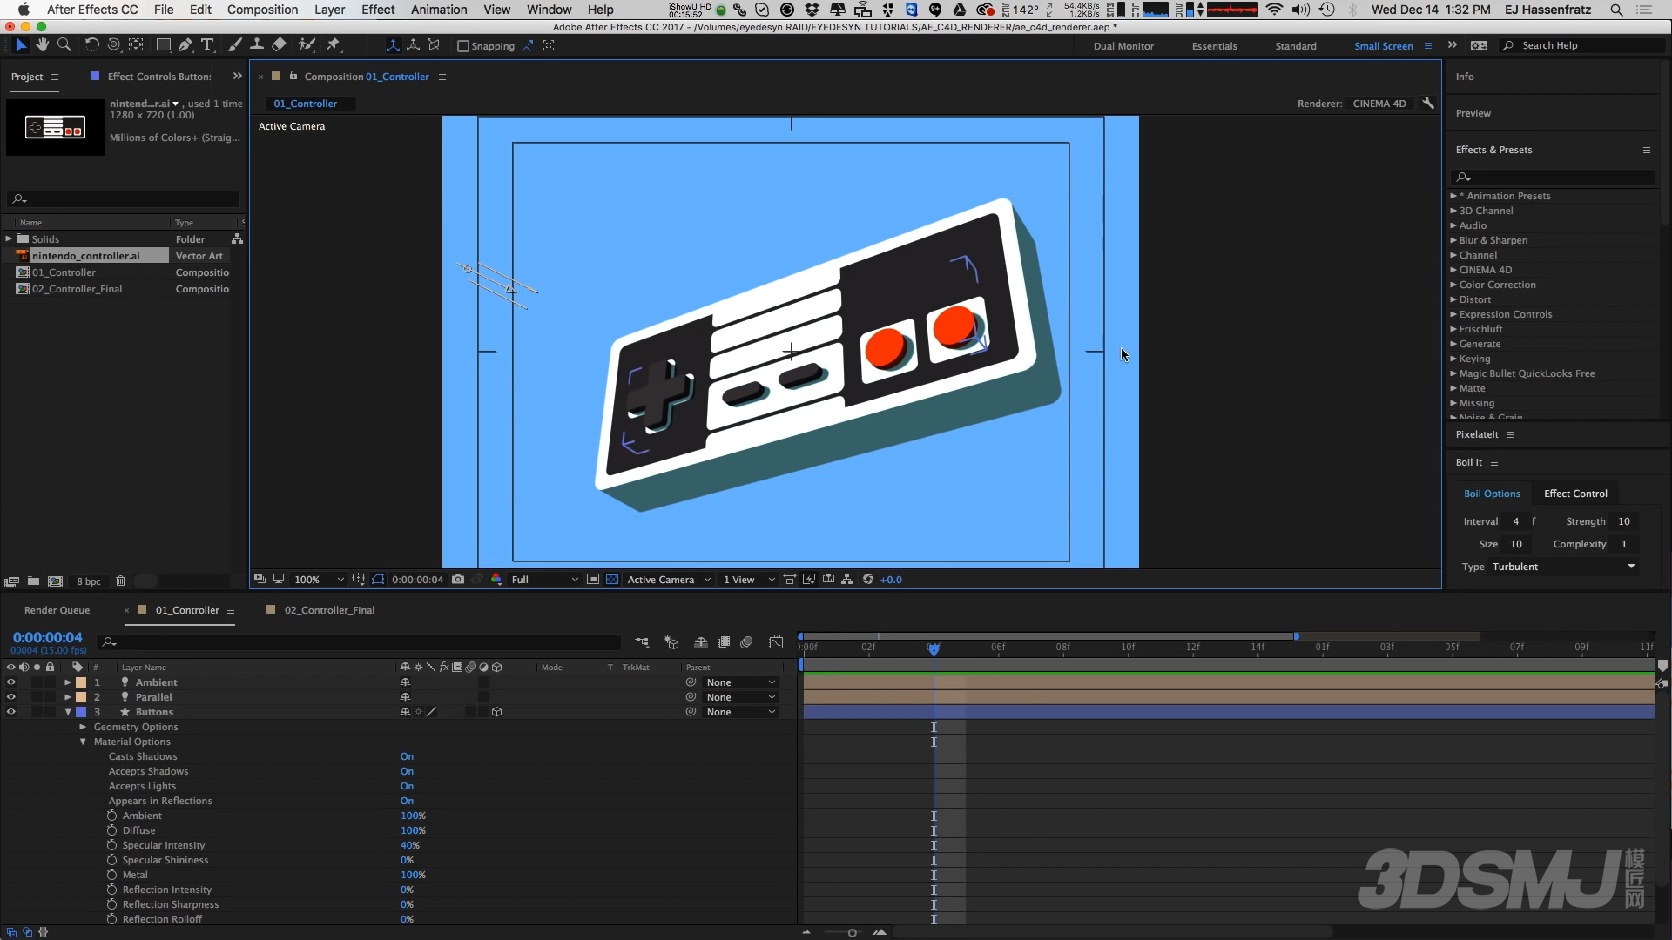Image resolution: width=1672 pixels, height=940 pixels.
Task: Toggle mask and shape path visibility
Action: [378, 579]
